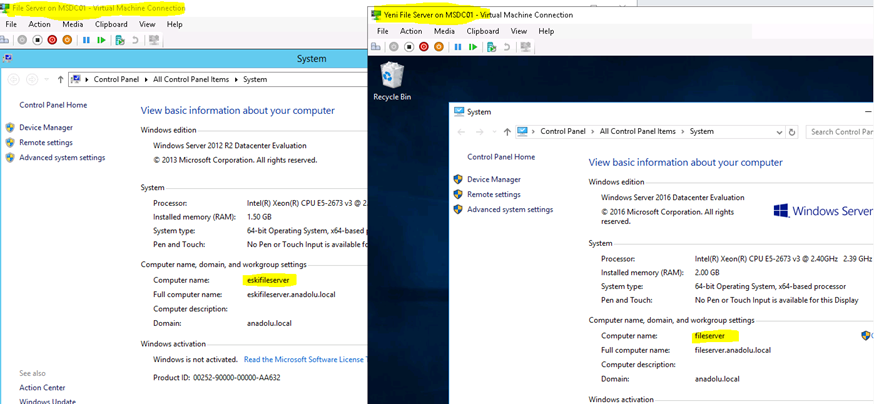Click green Reset icon in Yeni File Server window

tap(473, 47)
